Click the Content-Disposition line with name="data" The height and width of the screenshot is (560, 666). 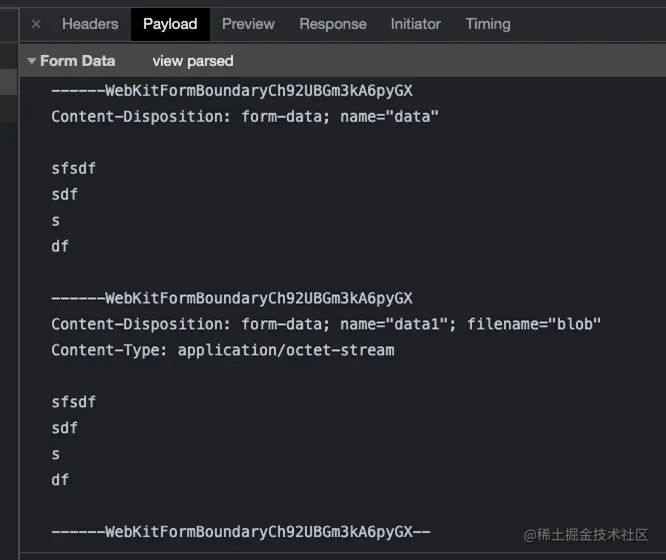[245, 116]
